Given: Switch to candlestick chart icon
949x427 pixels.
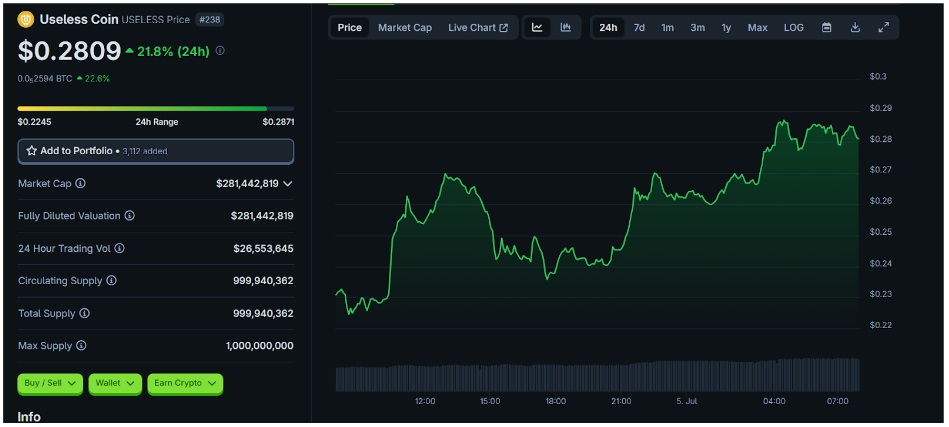Looking at the screenshot, I should 565,28.
